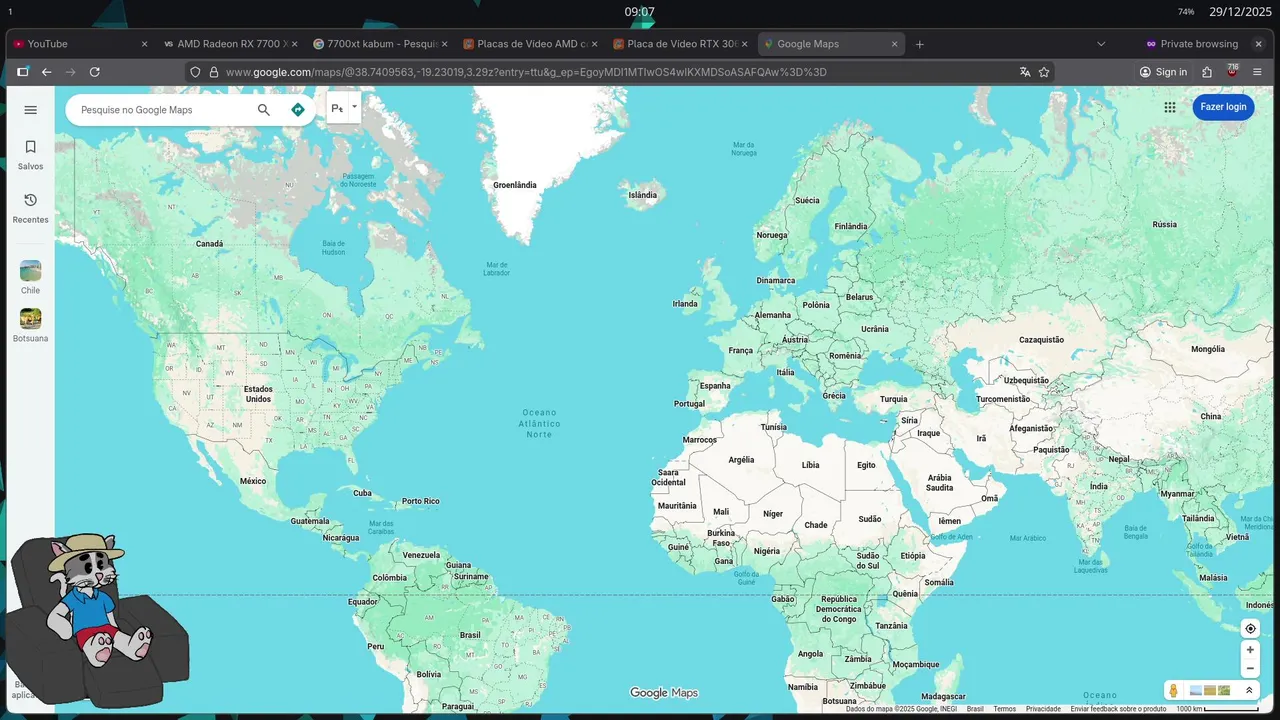Click the Brasil country label on map
This screenshot has height=720, width=1280.
point(470,635)
